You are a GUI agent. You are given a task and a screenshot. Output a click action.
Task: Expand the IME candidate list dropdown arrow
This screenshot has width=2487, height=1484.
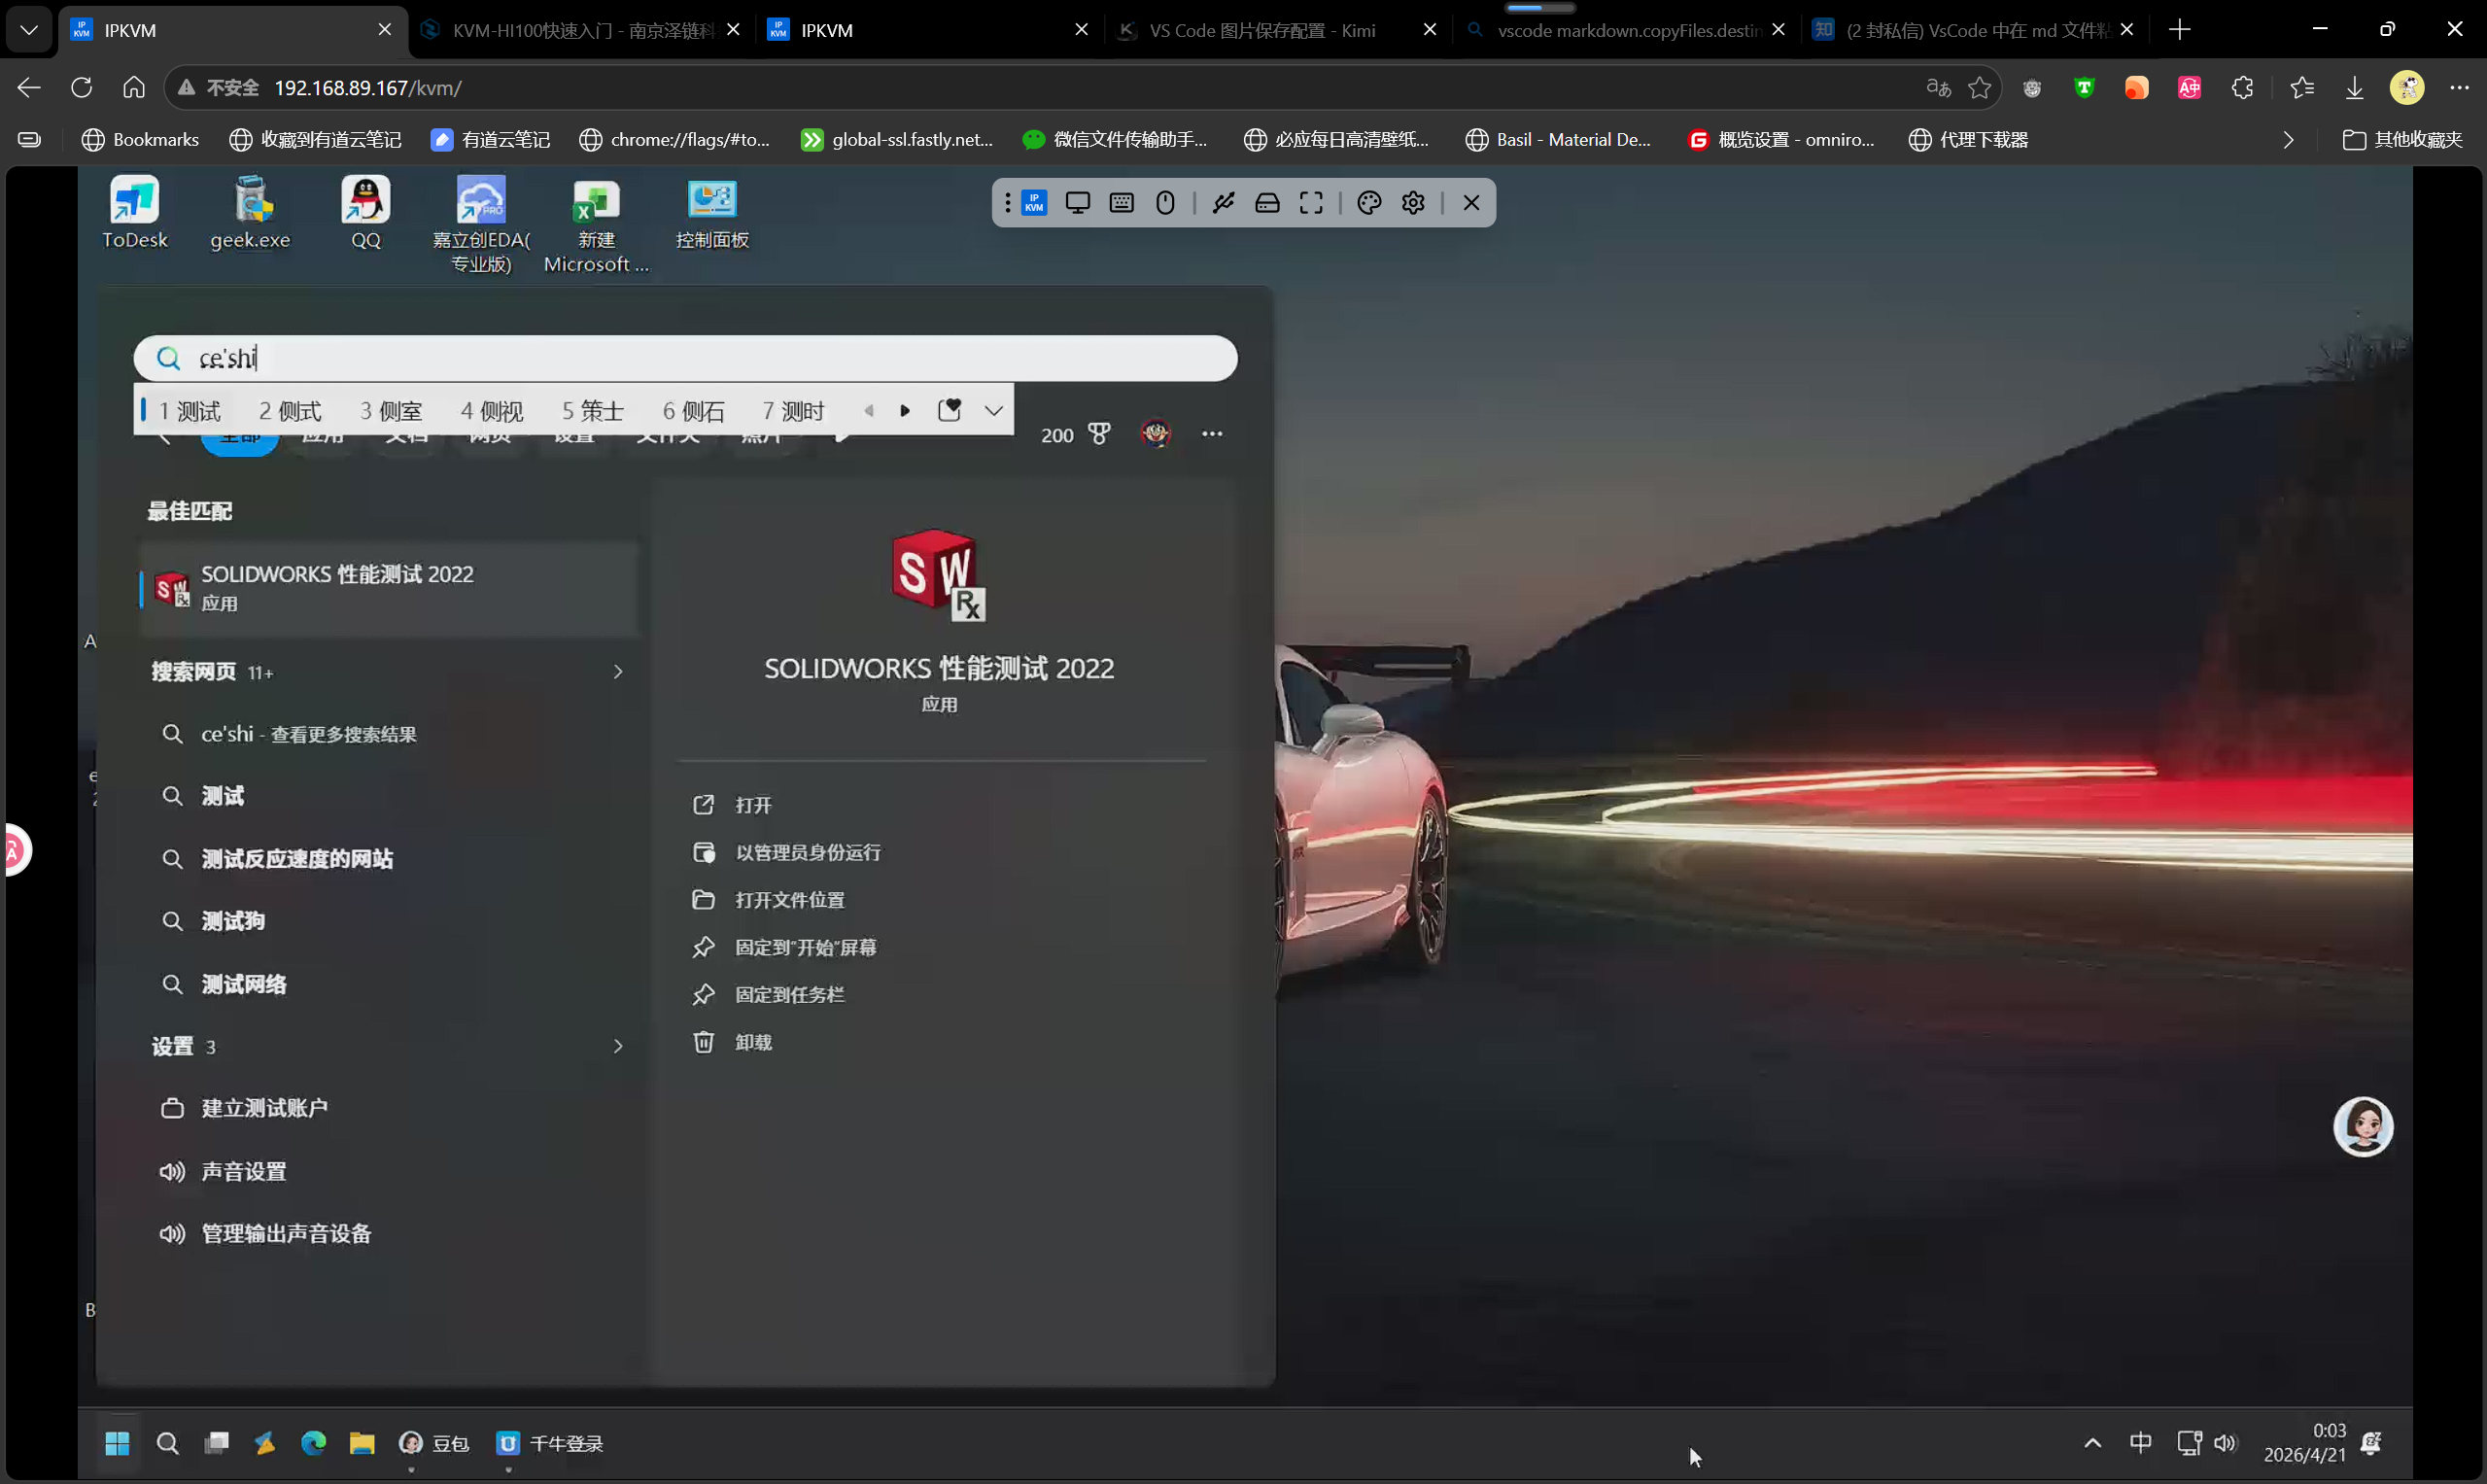click(x=993, y=411)
